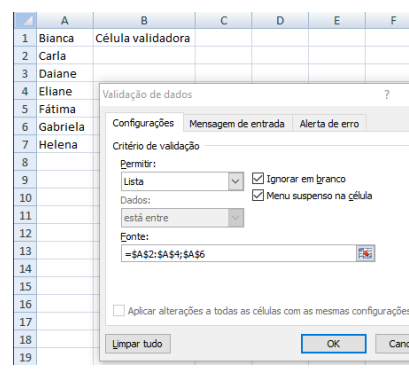This screenshot has height=375, width=409.
Task: Switch to Mensagem de entrada tab
Action: tap(237, 124)
